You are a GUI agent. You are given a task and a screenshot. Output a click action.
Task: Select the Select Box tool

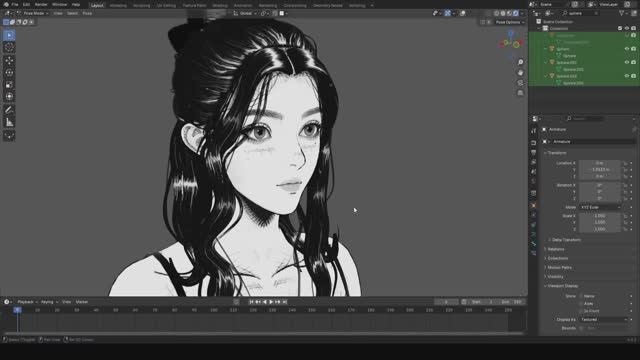click(9, 36)
